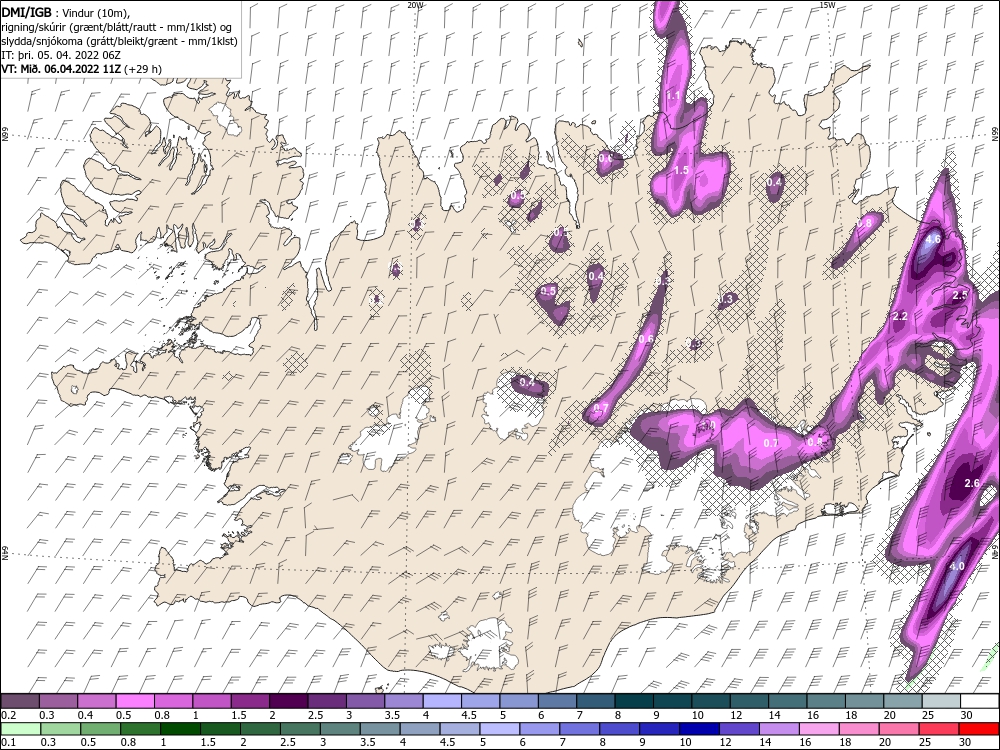This screenshot has height=750, width=1000.
Task: Click the 4.5 label in lower rain legend
Action: (448, 743)
